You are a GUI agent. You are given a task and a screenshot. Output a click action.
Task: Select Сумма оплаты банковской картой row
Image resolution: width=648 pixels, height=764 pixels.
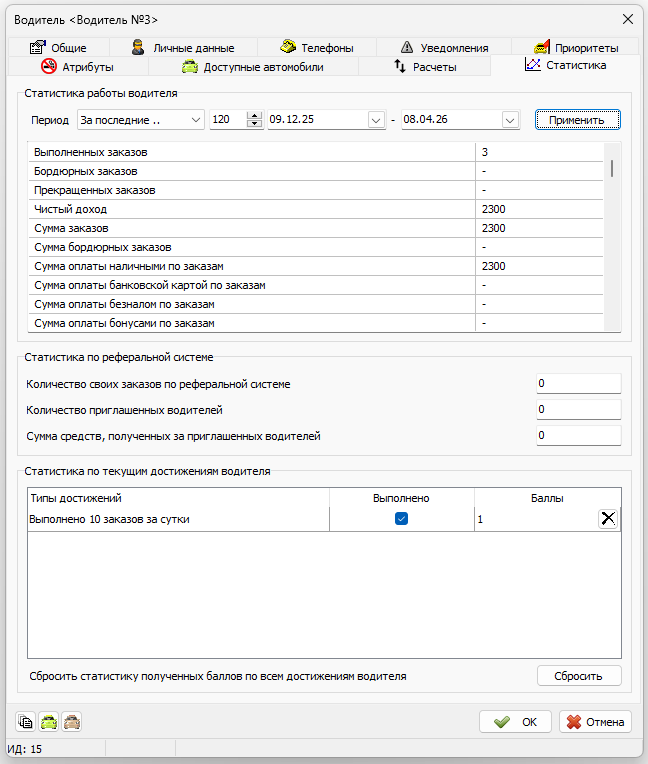tap(316, 285)
